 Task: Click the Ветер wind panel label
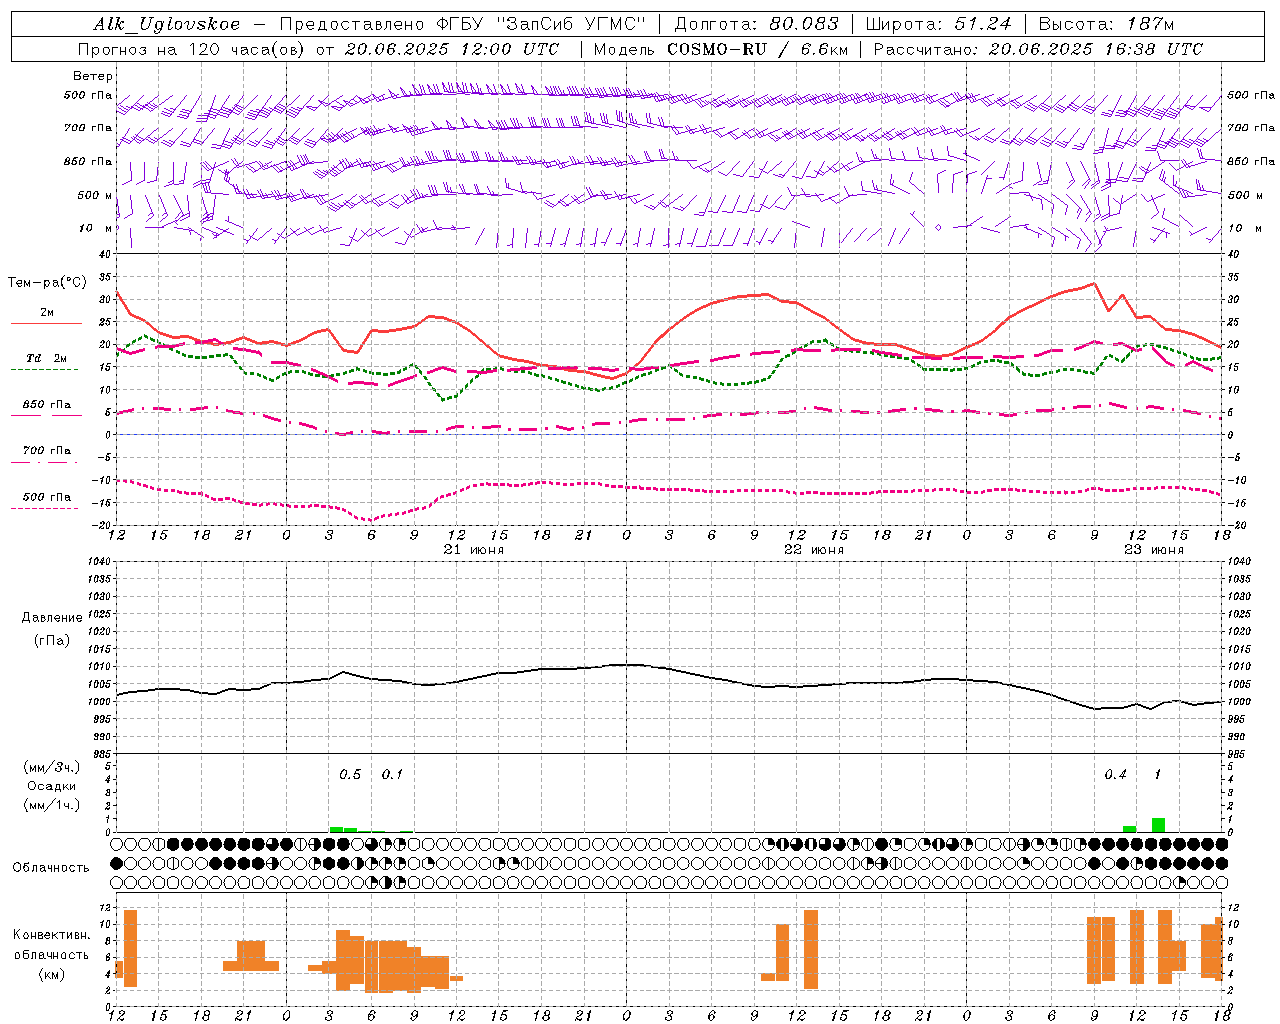point(93,76)
